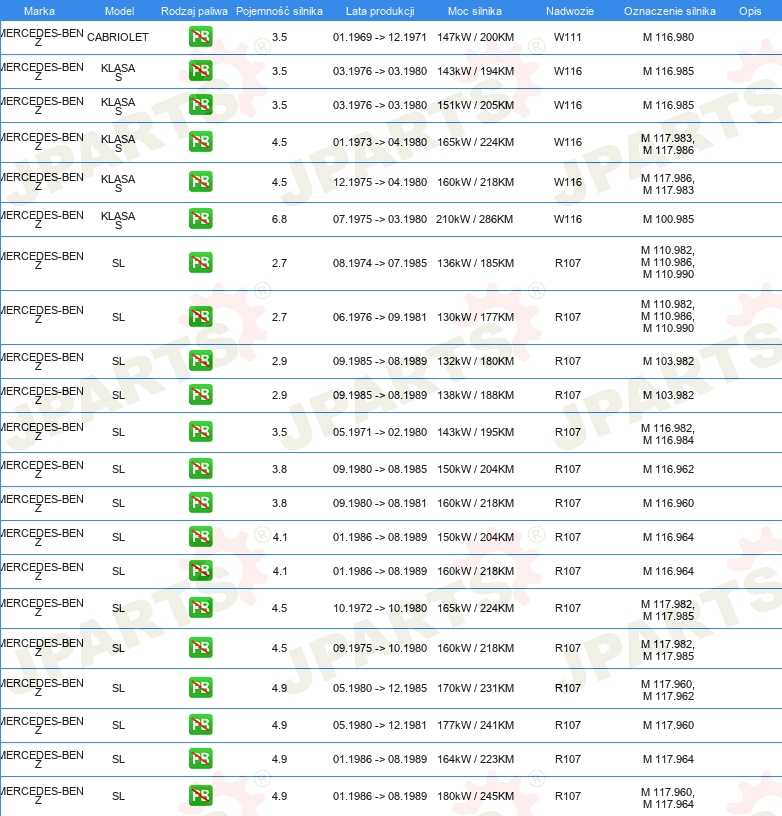Click the Nadwozie column header
The height and width of the screenshot is (816, 782).
pos(570,11)
